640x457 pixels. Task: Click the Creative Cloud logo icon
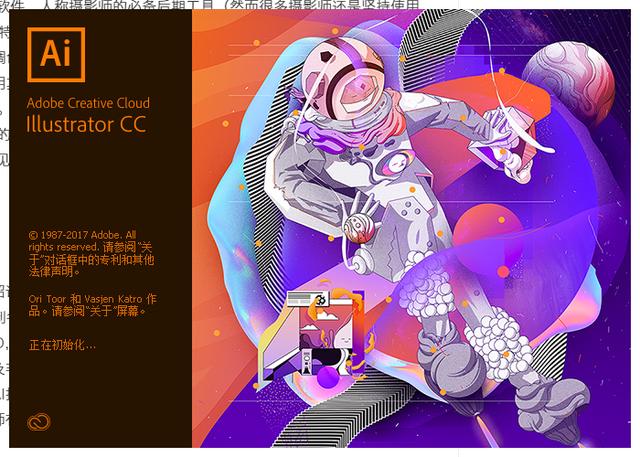pos(39,422)
